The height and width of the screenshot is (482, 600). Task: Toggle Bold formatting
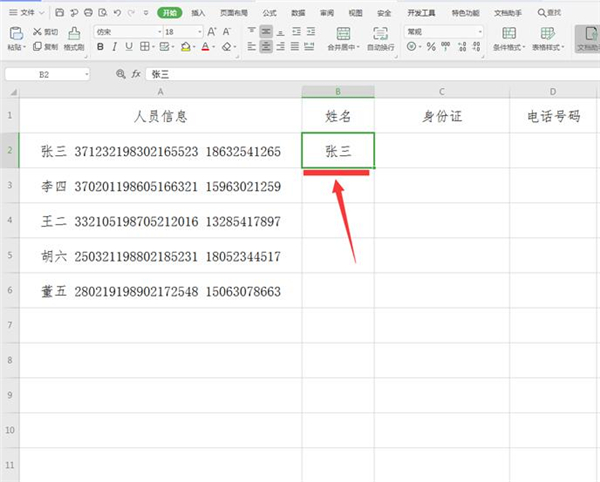click(101, 47)
